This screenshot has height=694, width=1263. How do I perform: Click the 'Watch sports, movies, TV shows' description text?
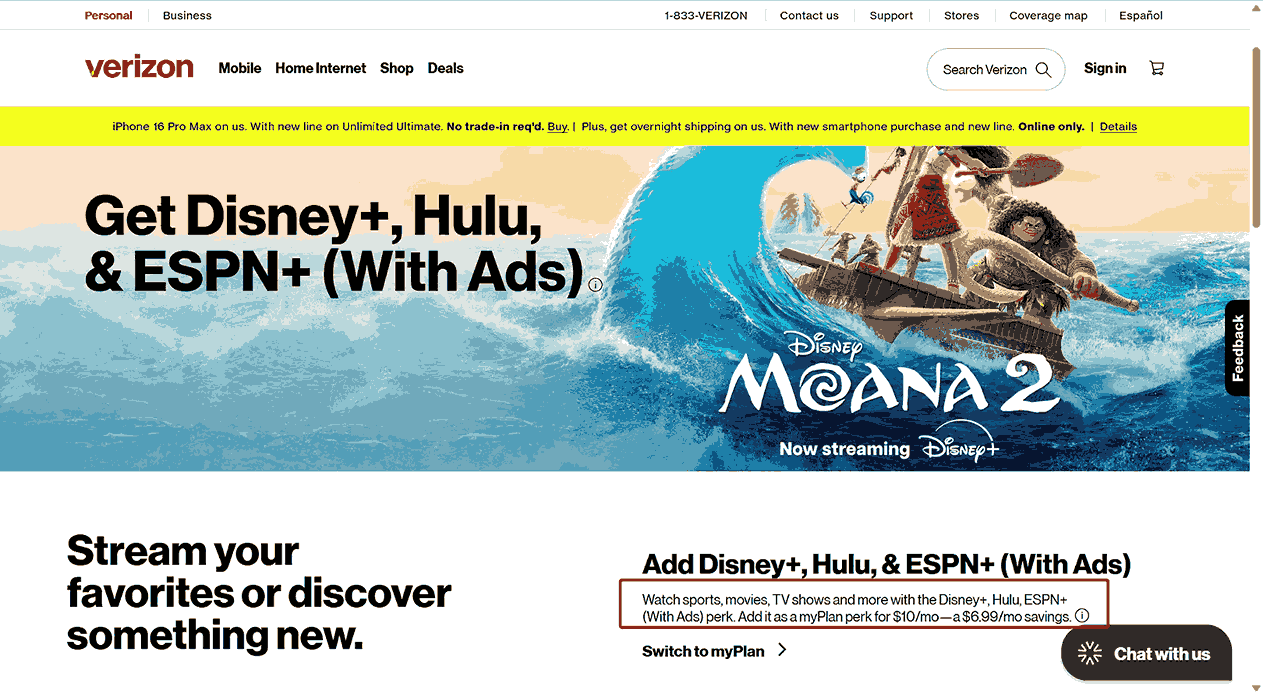[857, 608]
